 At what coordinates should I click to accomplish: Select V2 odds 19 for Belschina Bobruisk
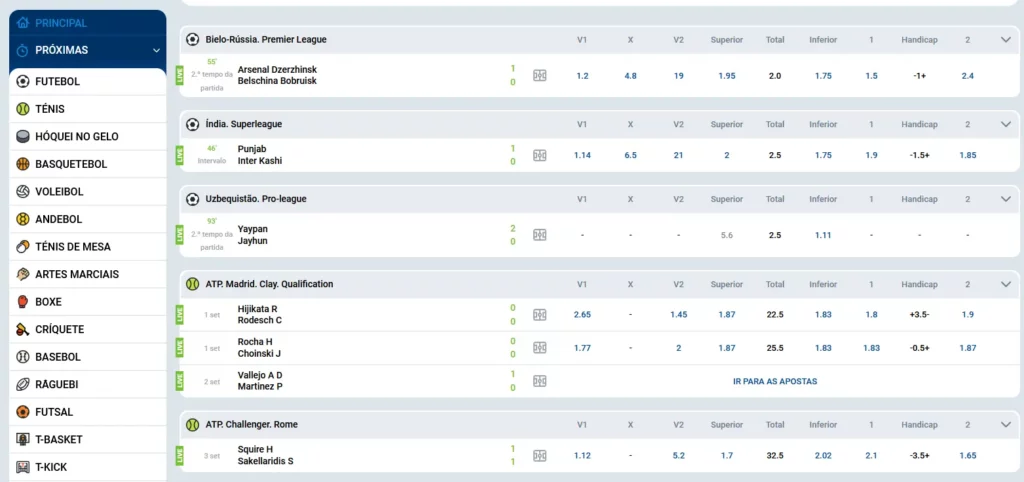click(x=679, y=76)
